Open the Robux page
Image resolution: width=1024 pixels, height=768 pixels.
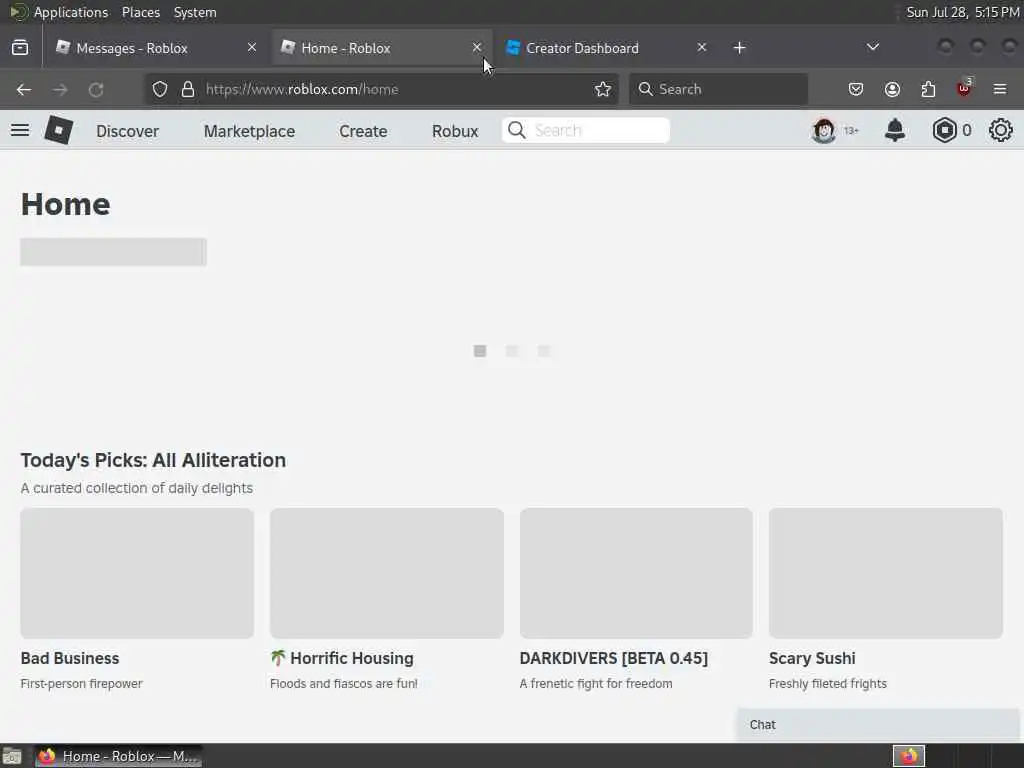(455, 131)
